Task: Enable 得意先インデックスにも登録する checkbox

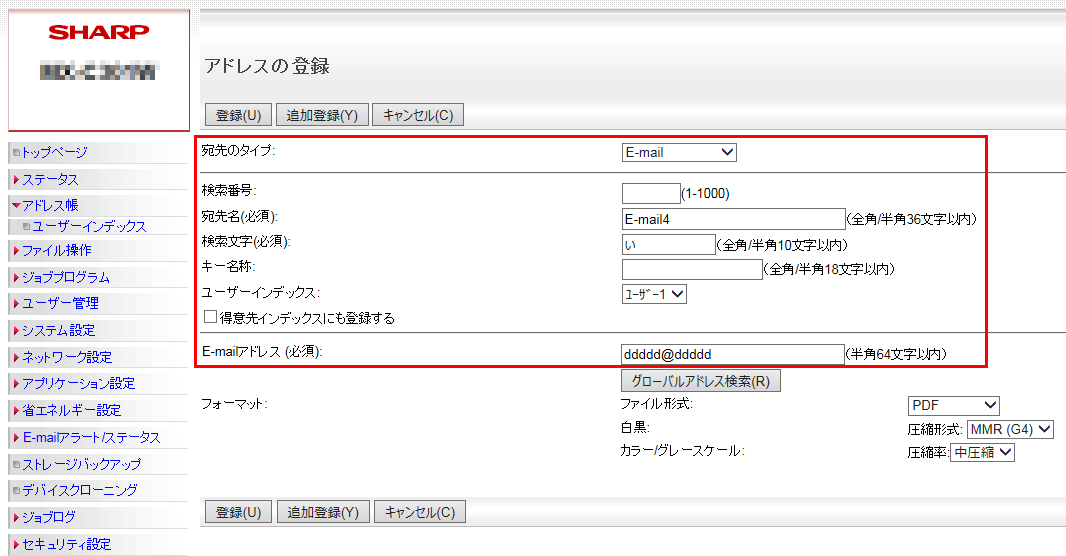Action: (211, 318)
